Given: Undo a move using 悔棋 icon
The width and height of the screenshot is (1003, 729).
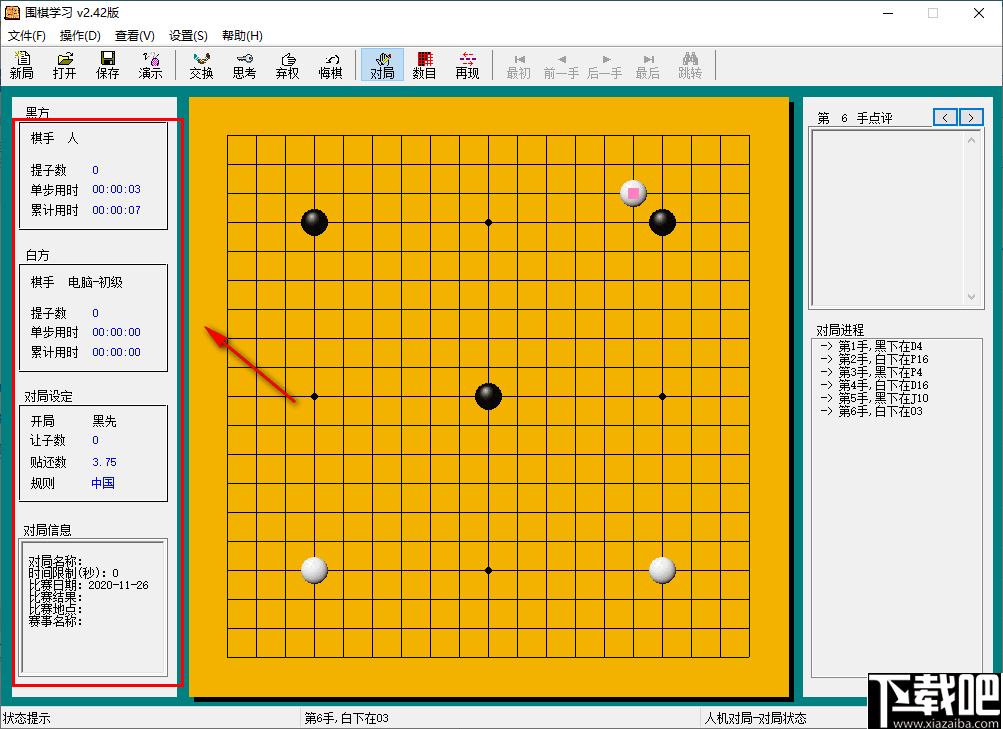Looking at the screenshot, I should 330,66.
